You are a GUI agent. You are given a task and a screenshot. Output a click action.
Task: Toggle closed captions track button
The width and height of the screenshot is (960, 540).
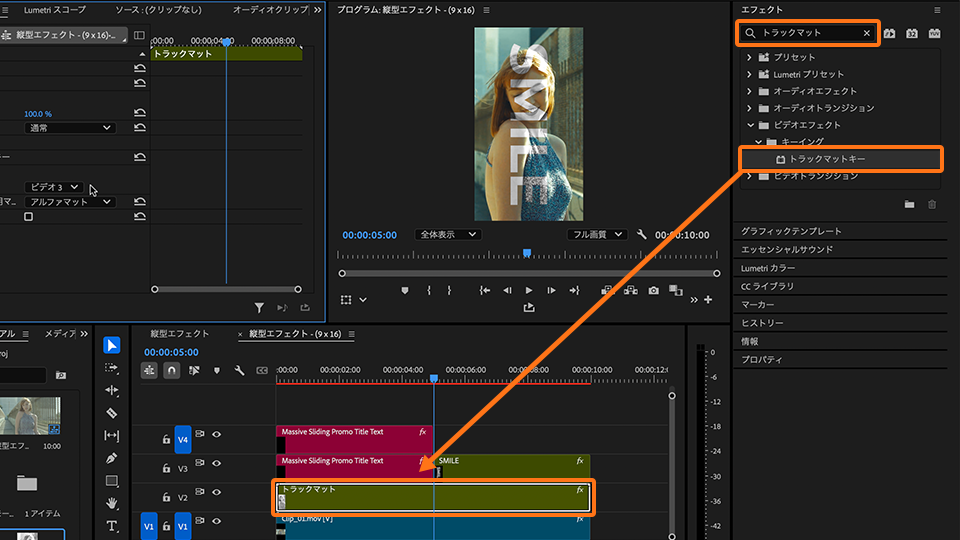coord(262,370)
